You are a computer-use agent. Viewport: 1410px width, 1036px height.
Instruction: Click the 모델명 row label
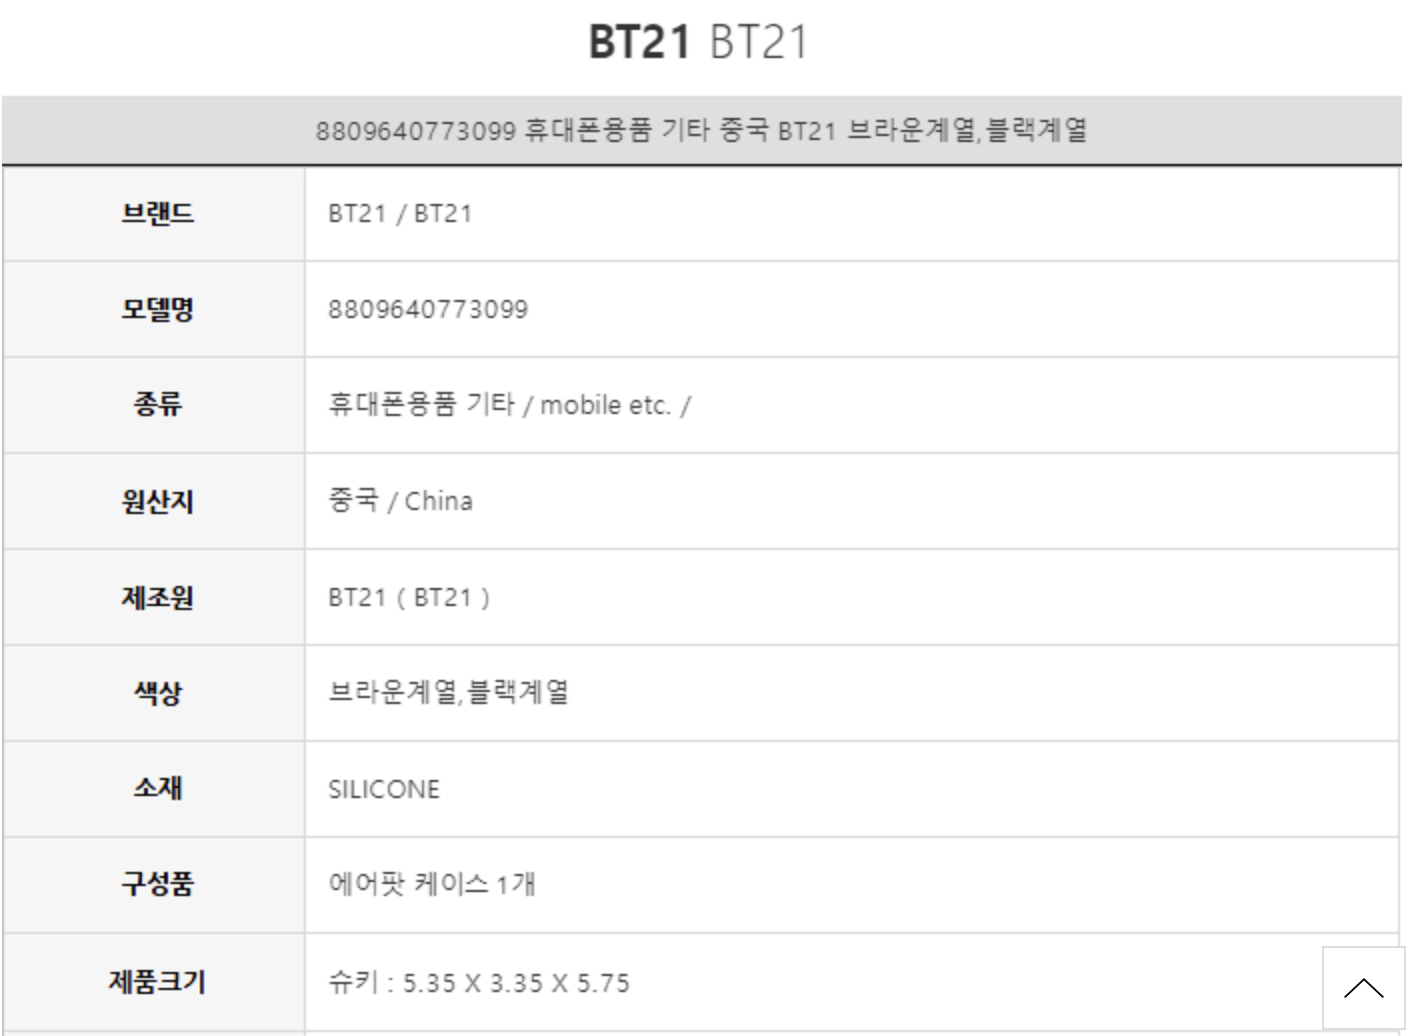point(157,309)
